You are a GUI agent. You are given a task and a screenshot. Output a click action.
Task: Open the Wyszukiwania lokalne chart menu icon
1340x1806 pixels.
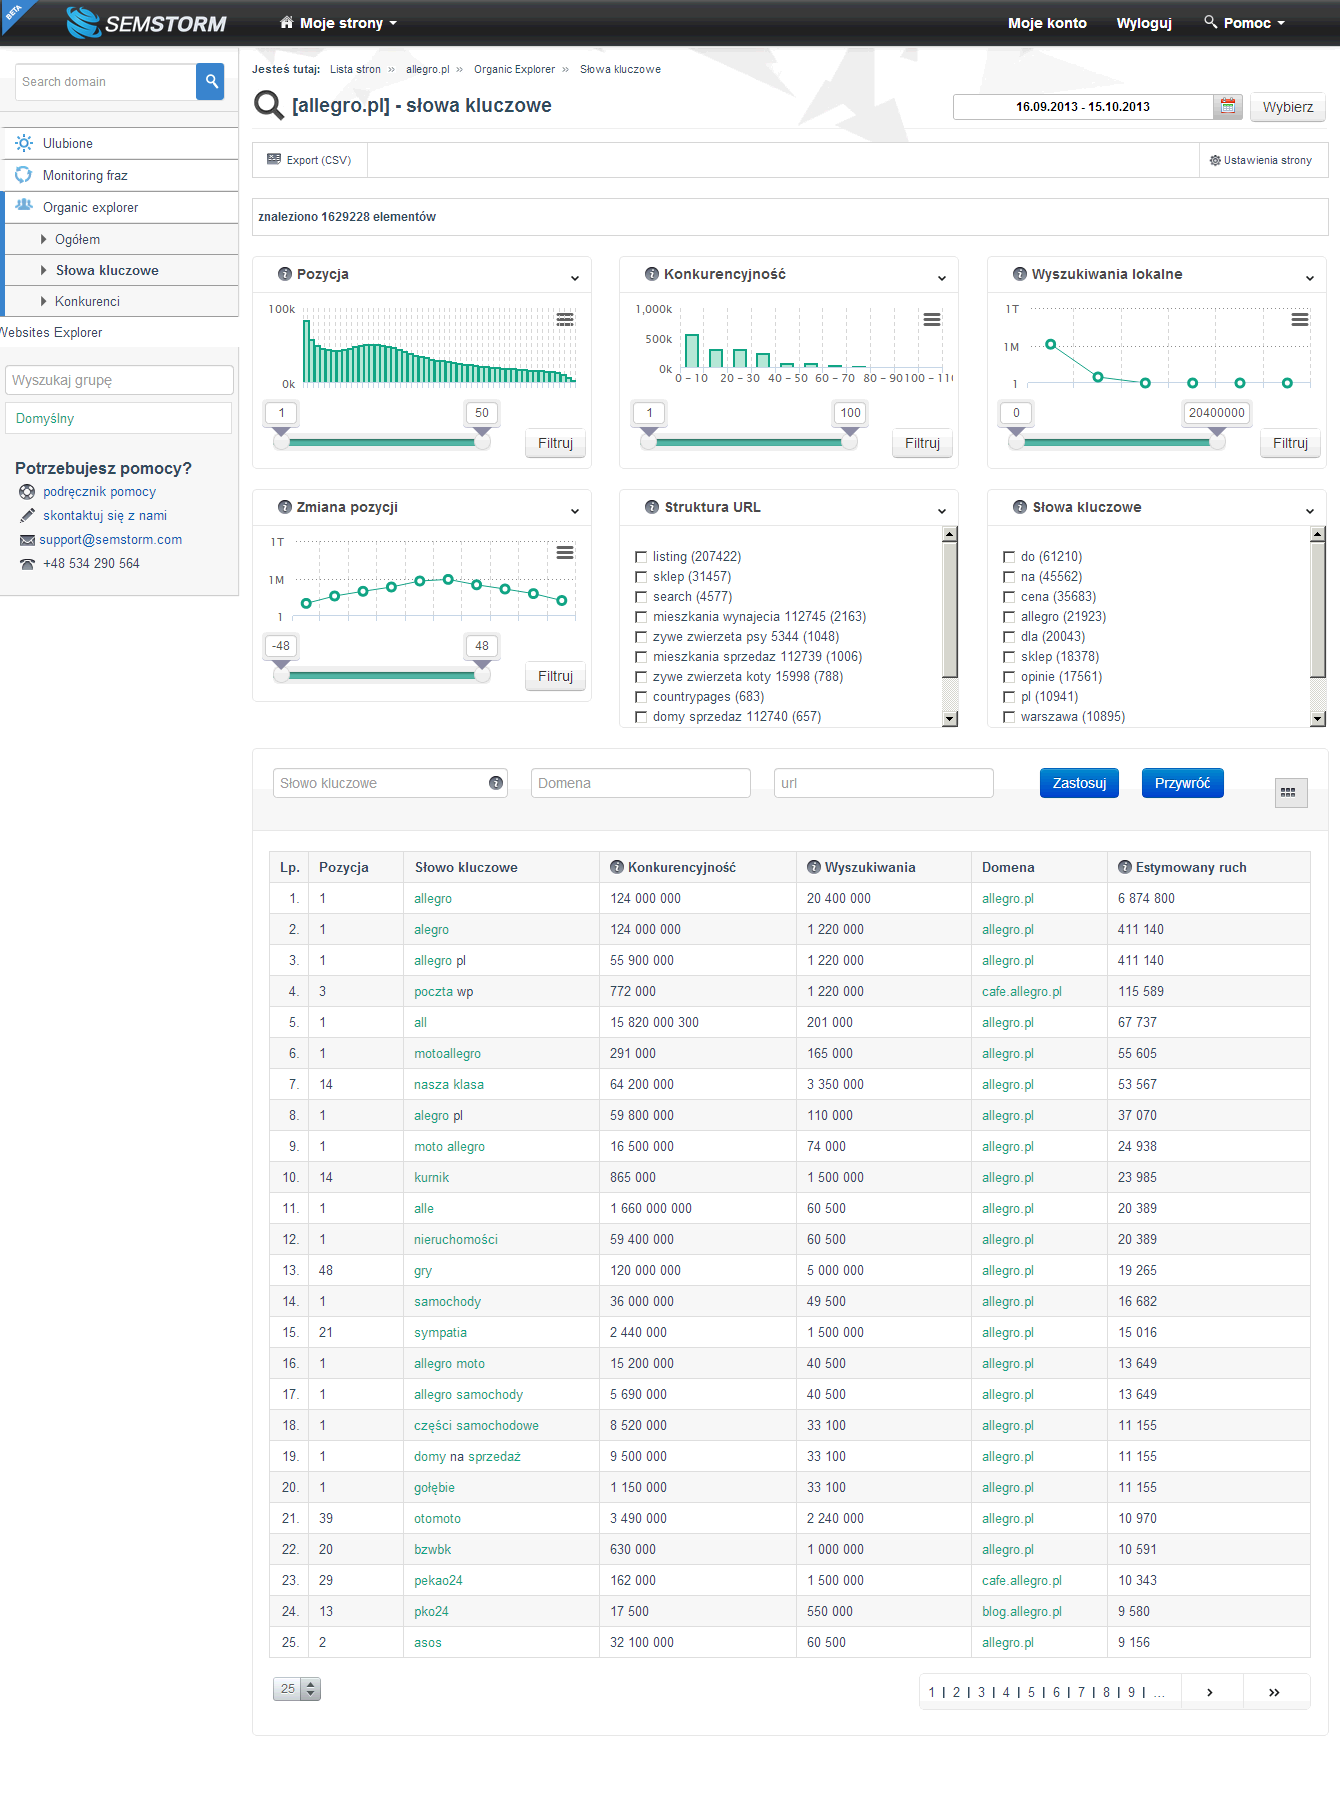1300,319
